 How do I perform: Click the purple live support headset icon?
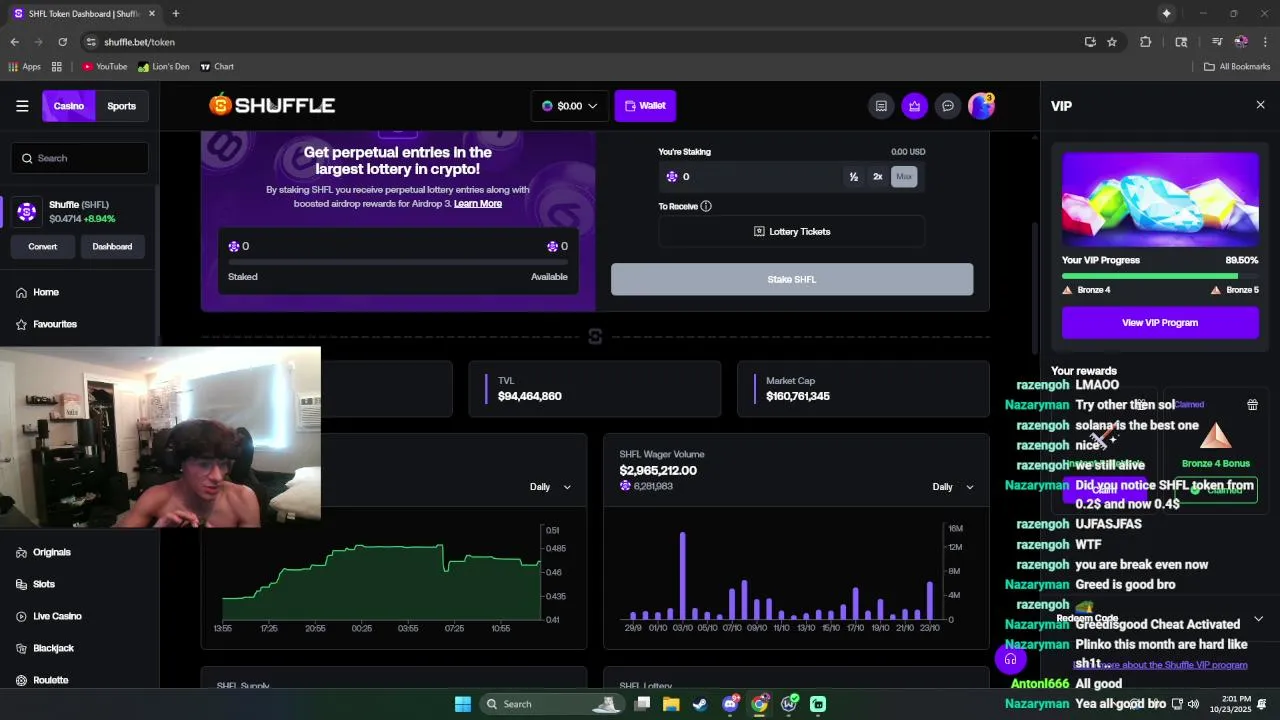pyautogui.click(x=1010, y=659)
